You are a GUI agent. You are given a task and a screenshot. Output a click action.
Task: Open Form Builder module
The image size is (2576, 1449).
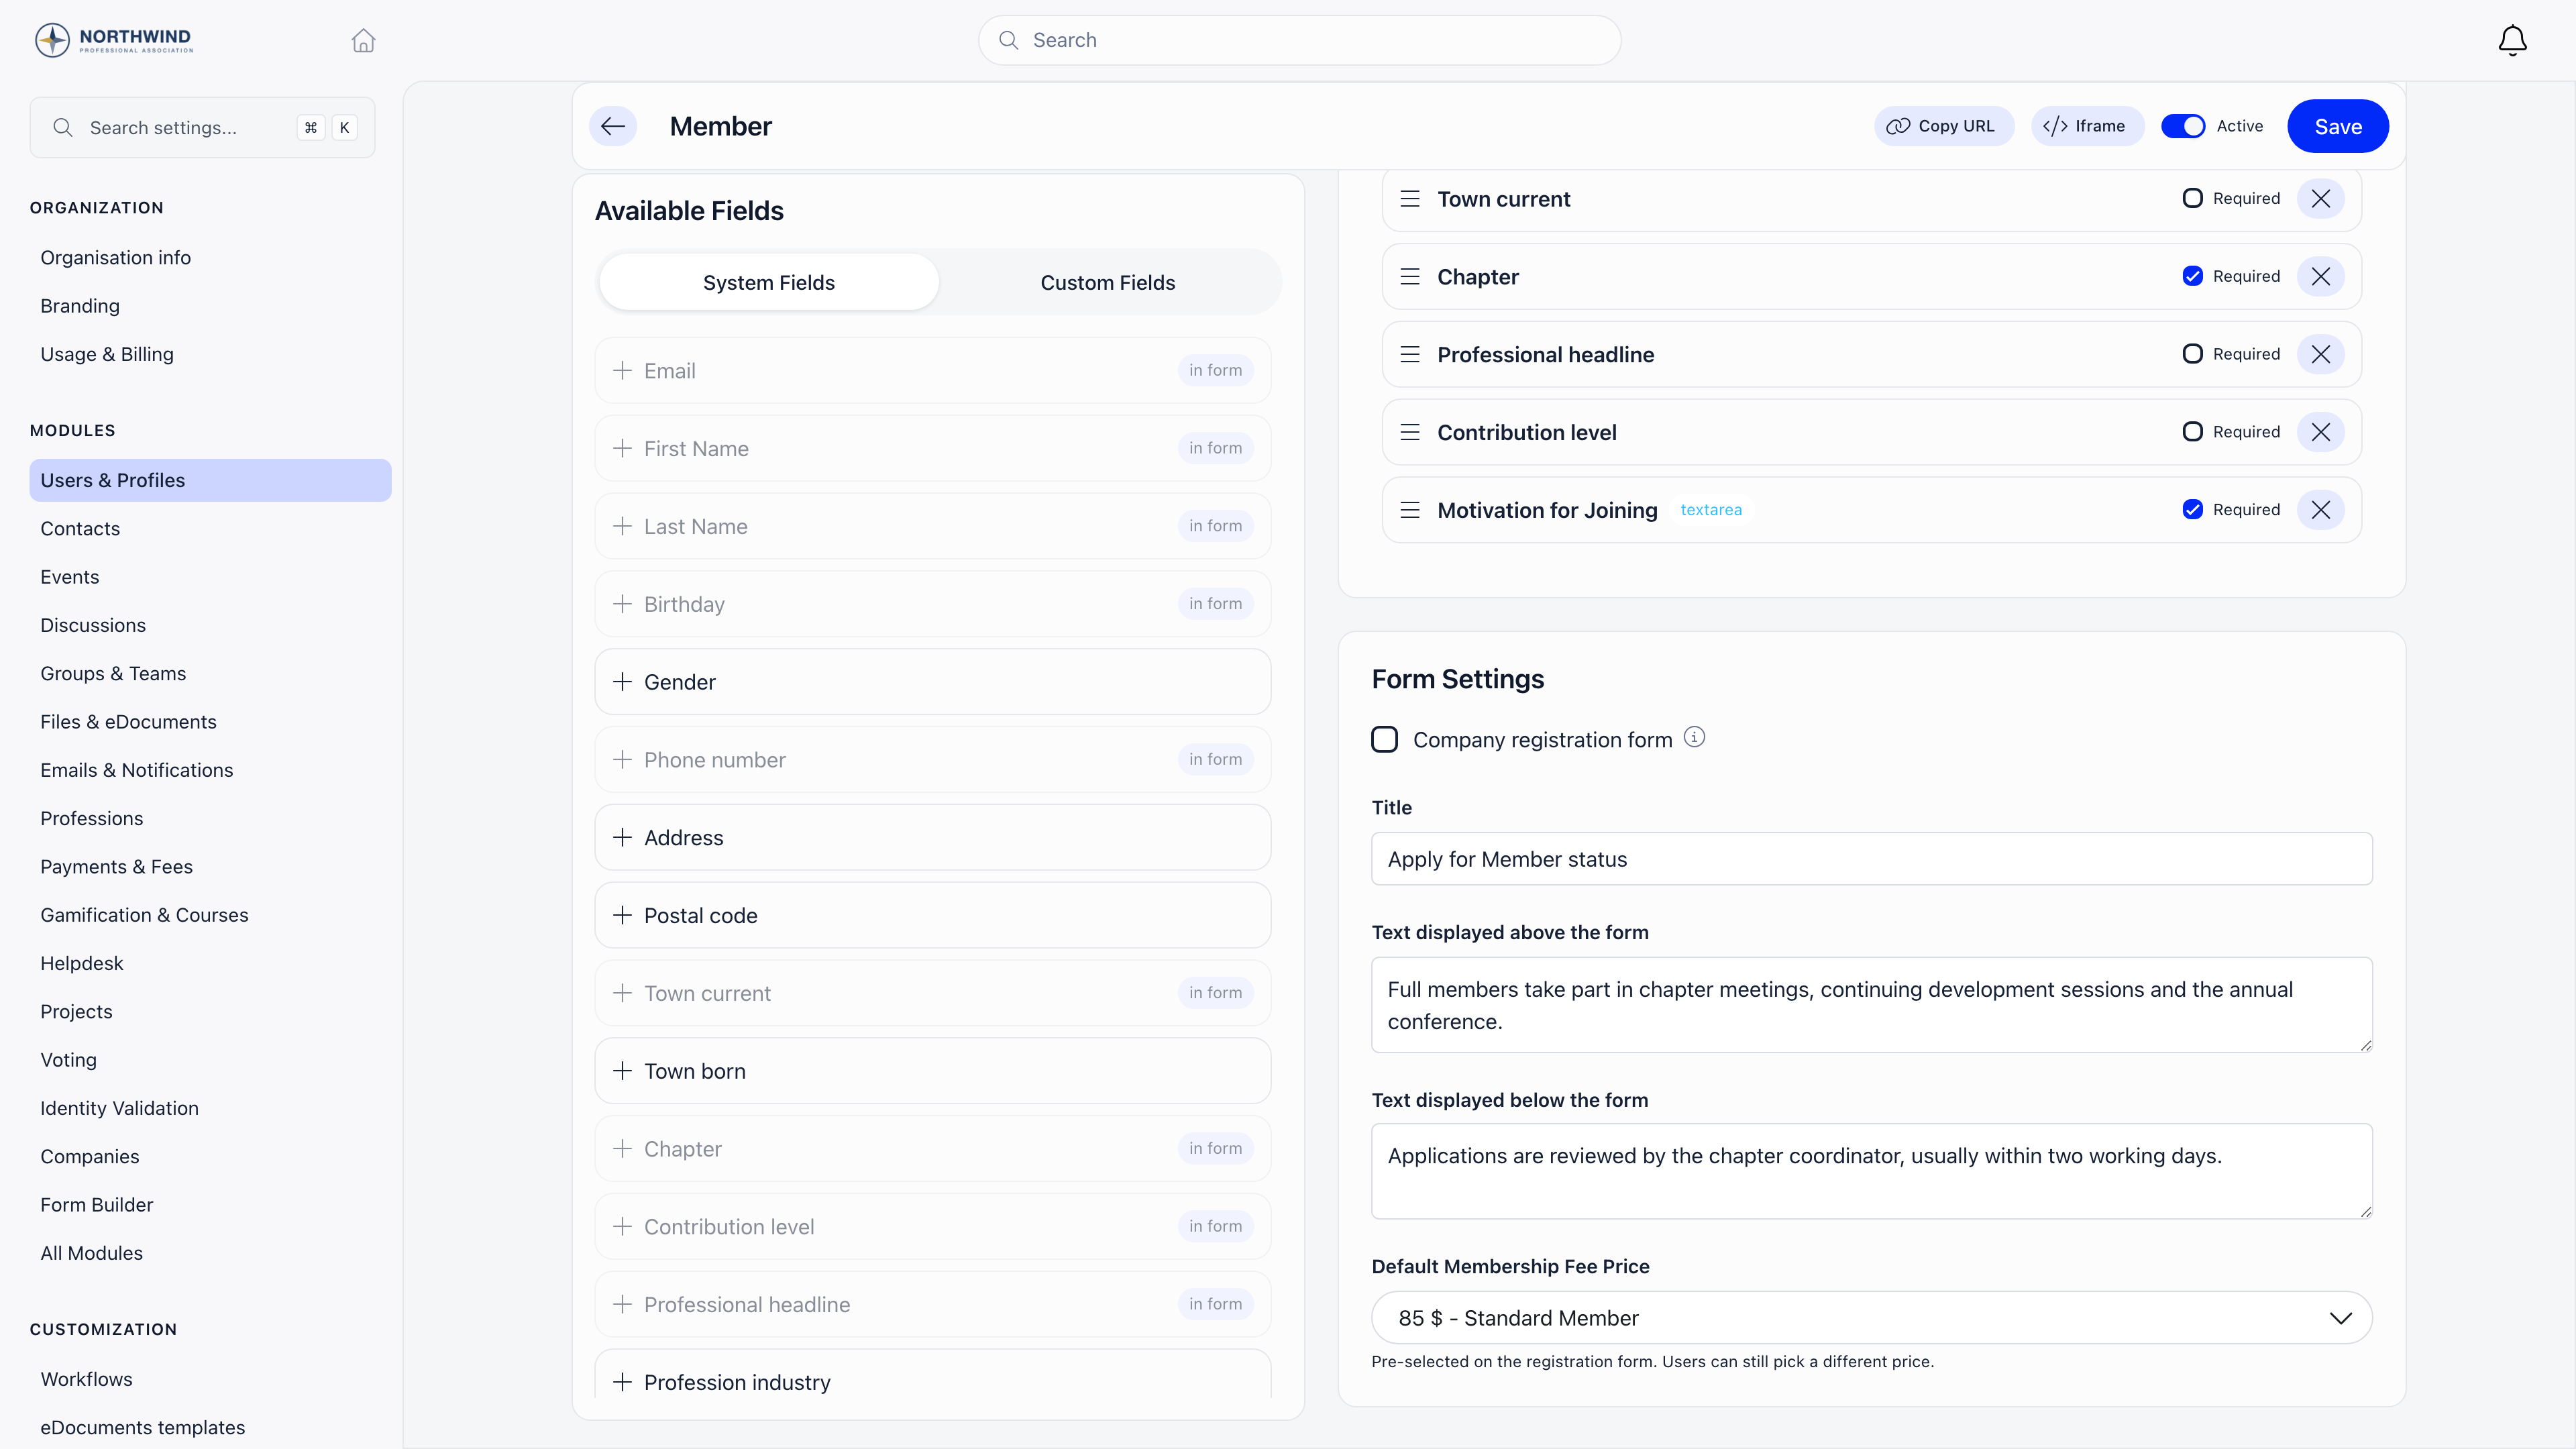[x=96, y=1205]
